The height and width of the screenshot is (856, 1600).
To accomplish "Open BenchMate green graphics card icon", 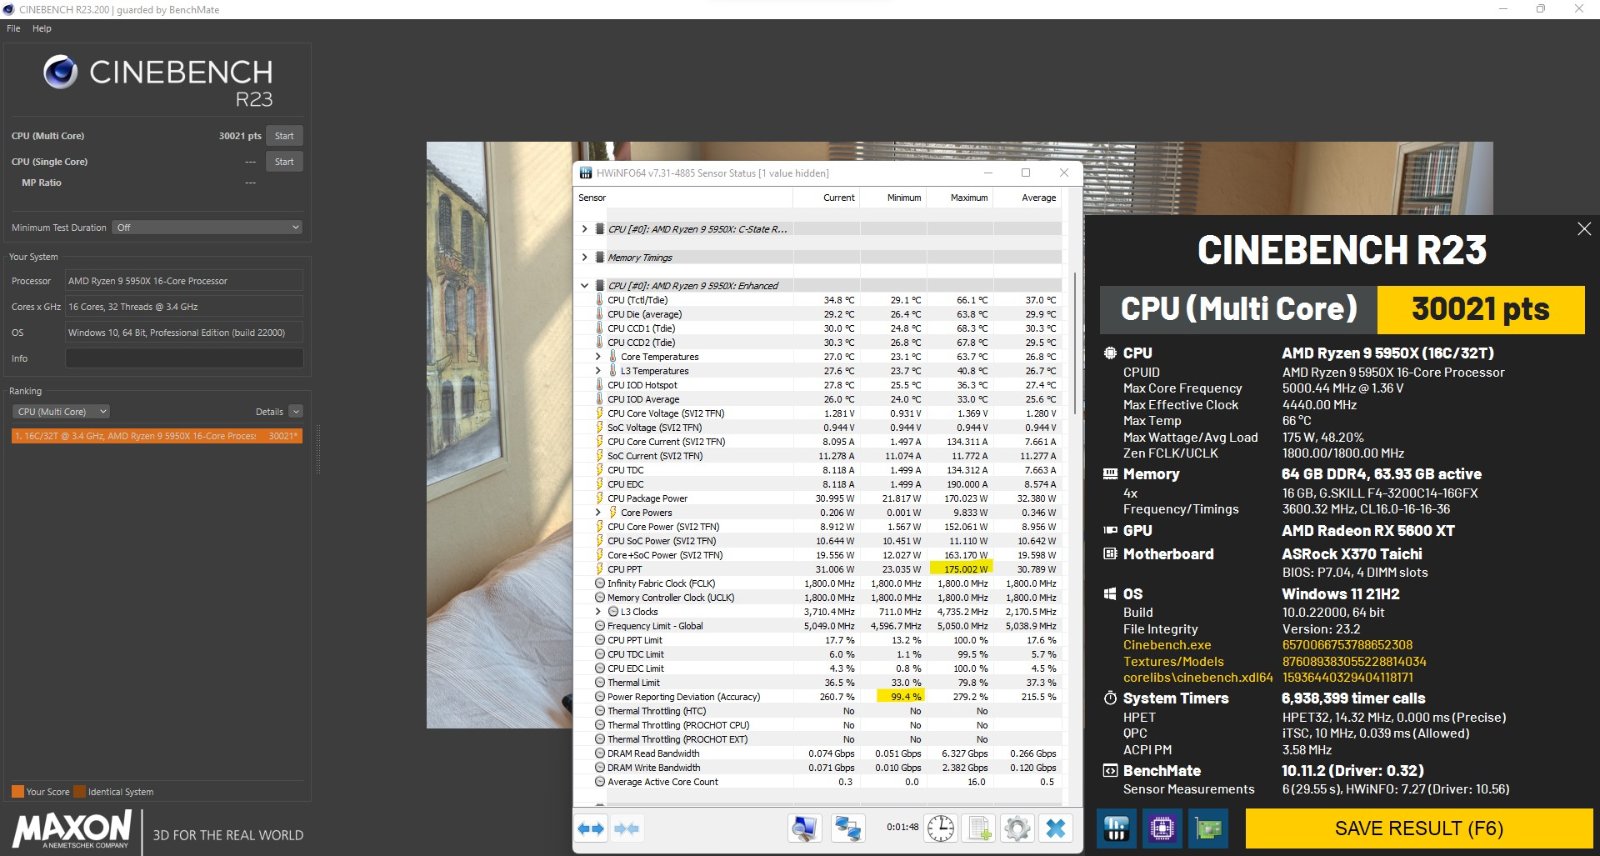I will click(x=1208, y=828).
